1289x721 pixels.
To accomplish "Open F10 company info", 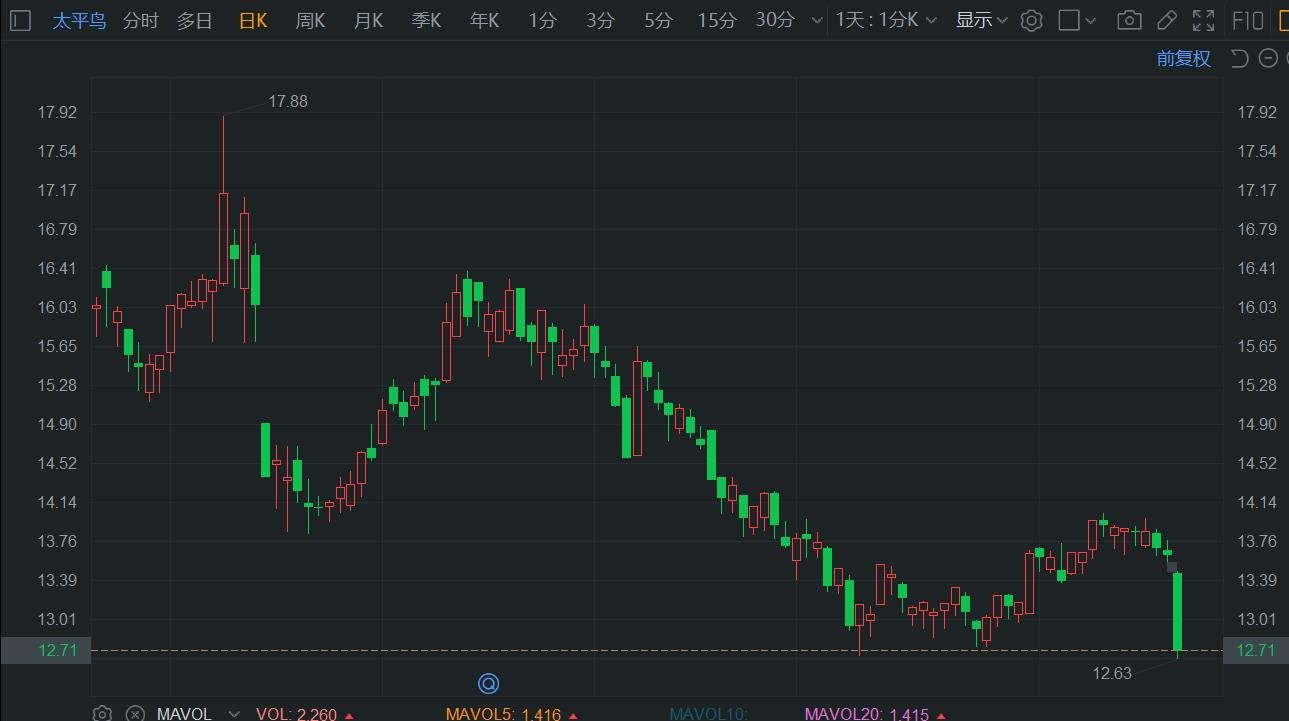I will 1249,20.
